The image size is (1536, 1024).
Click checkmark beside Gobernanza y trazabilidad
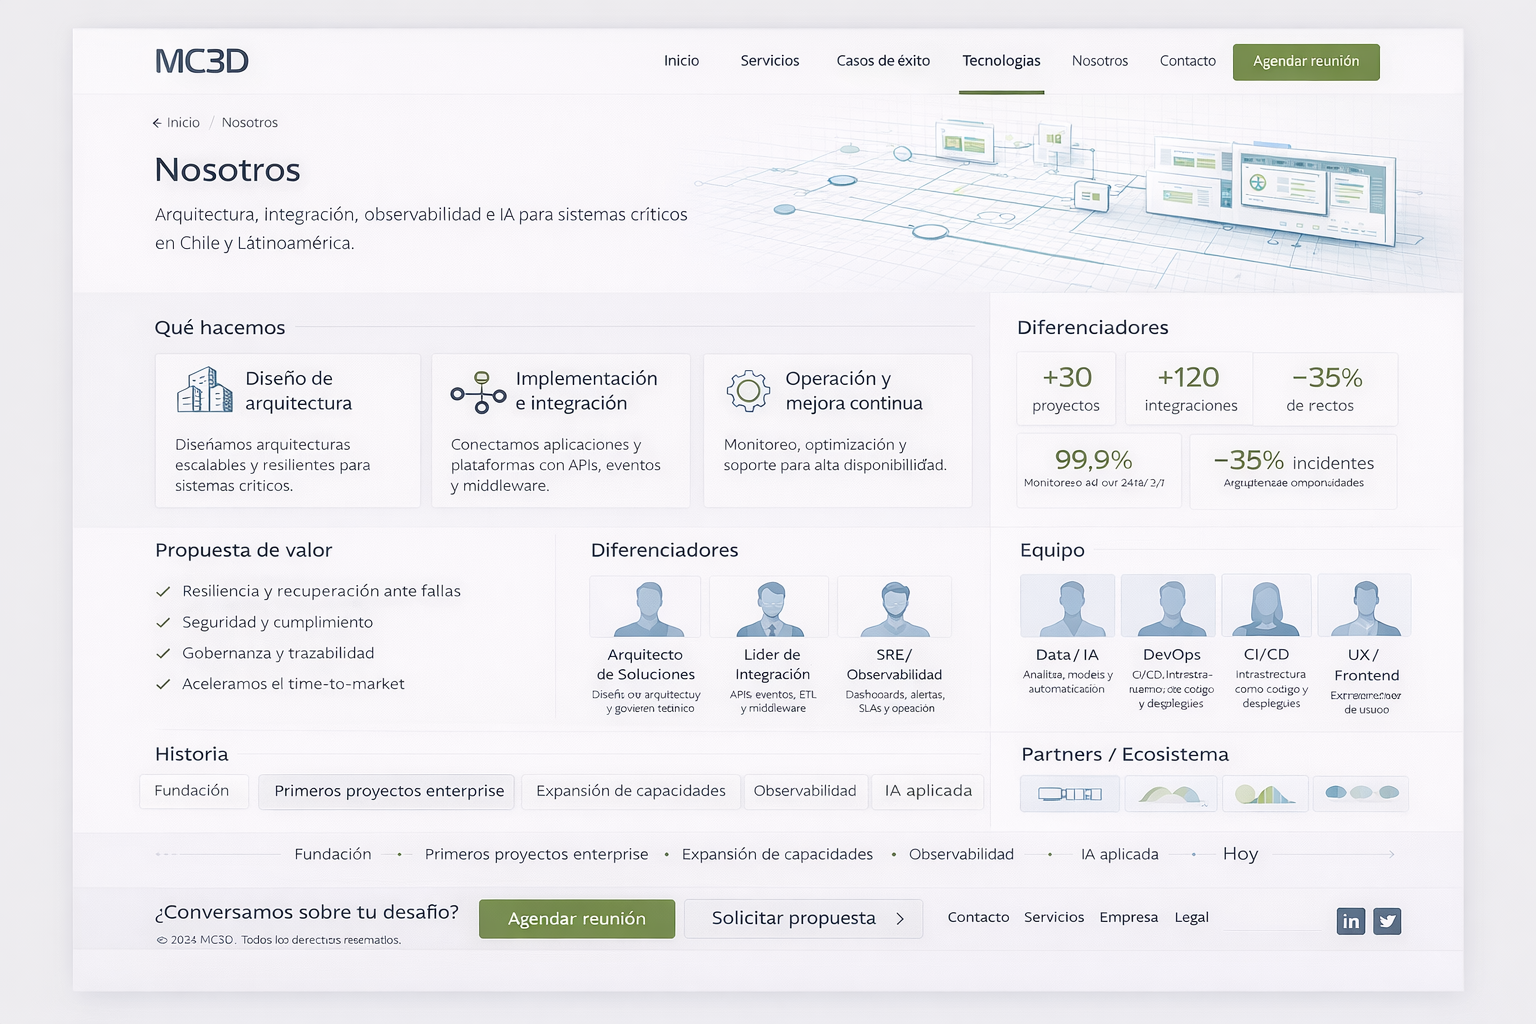[163, 654]
